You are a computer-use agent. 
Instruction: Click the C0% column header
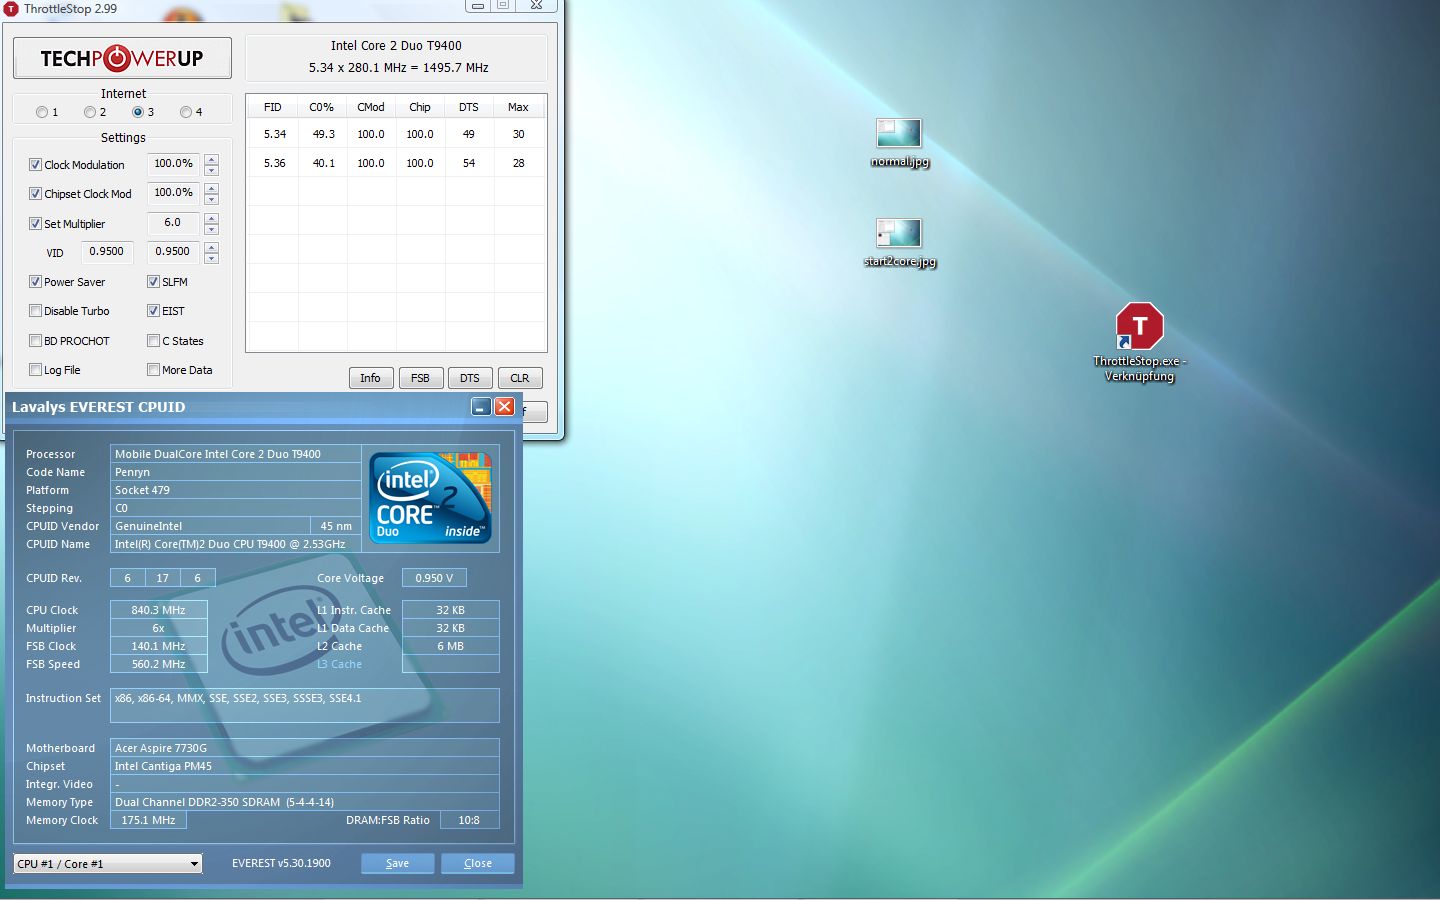[322, 107]
